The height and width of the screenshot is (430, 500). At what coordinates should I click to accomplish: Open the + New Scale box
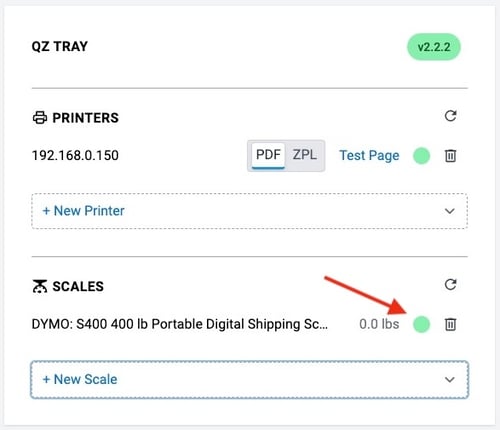pyautogui.click(x=250, y=380)
